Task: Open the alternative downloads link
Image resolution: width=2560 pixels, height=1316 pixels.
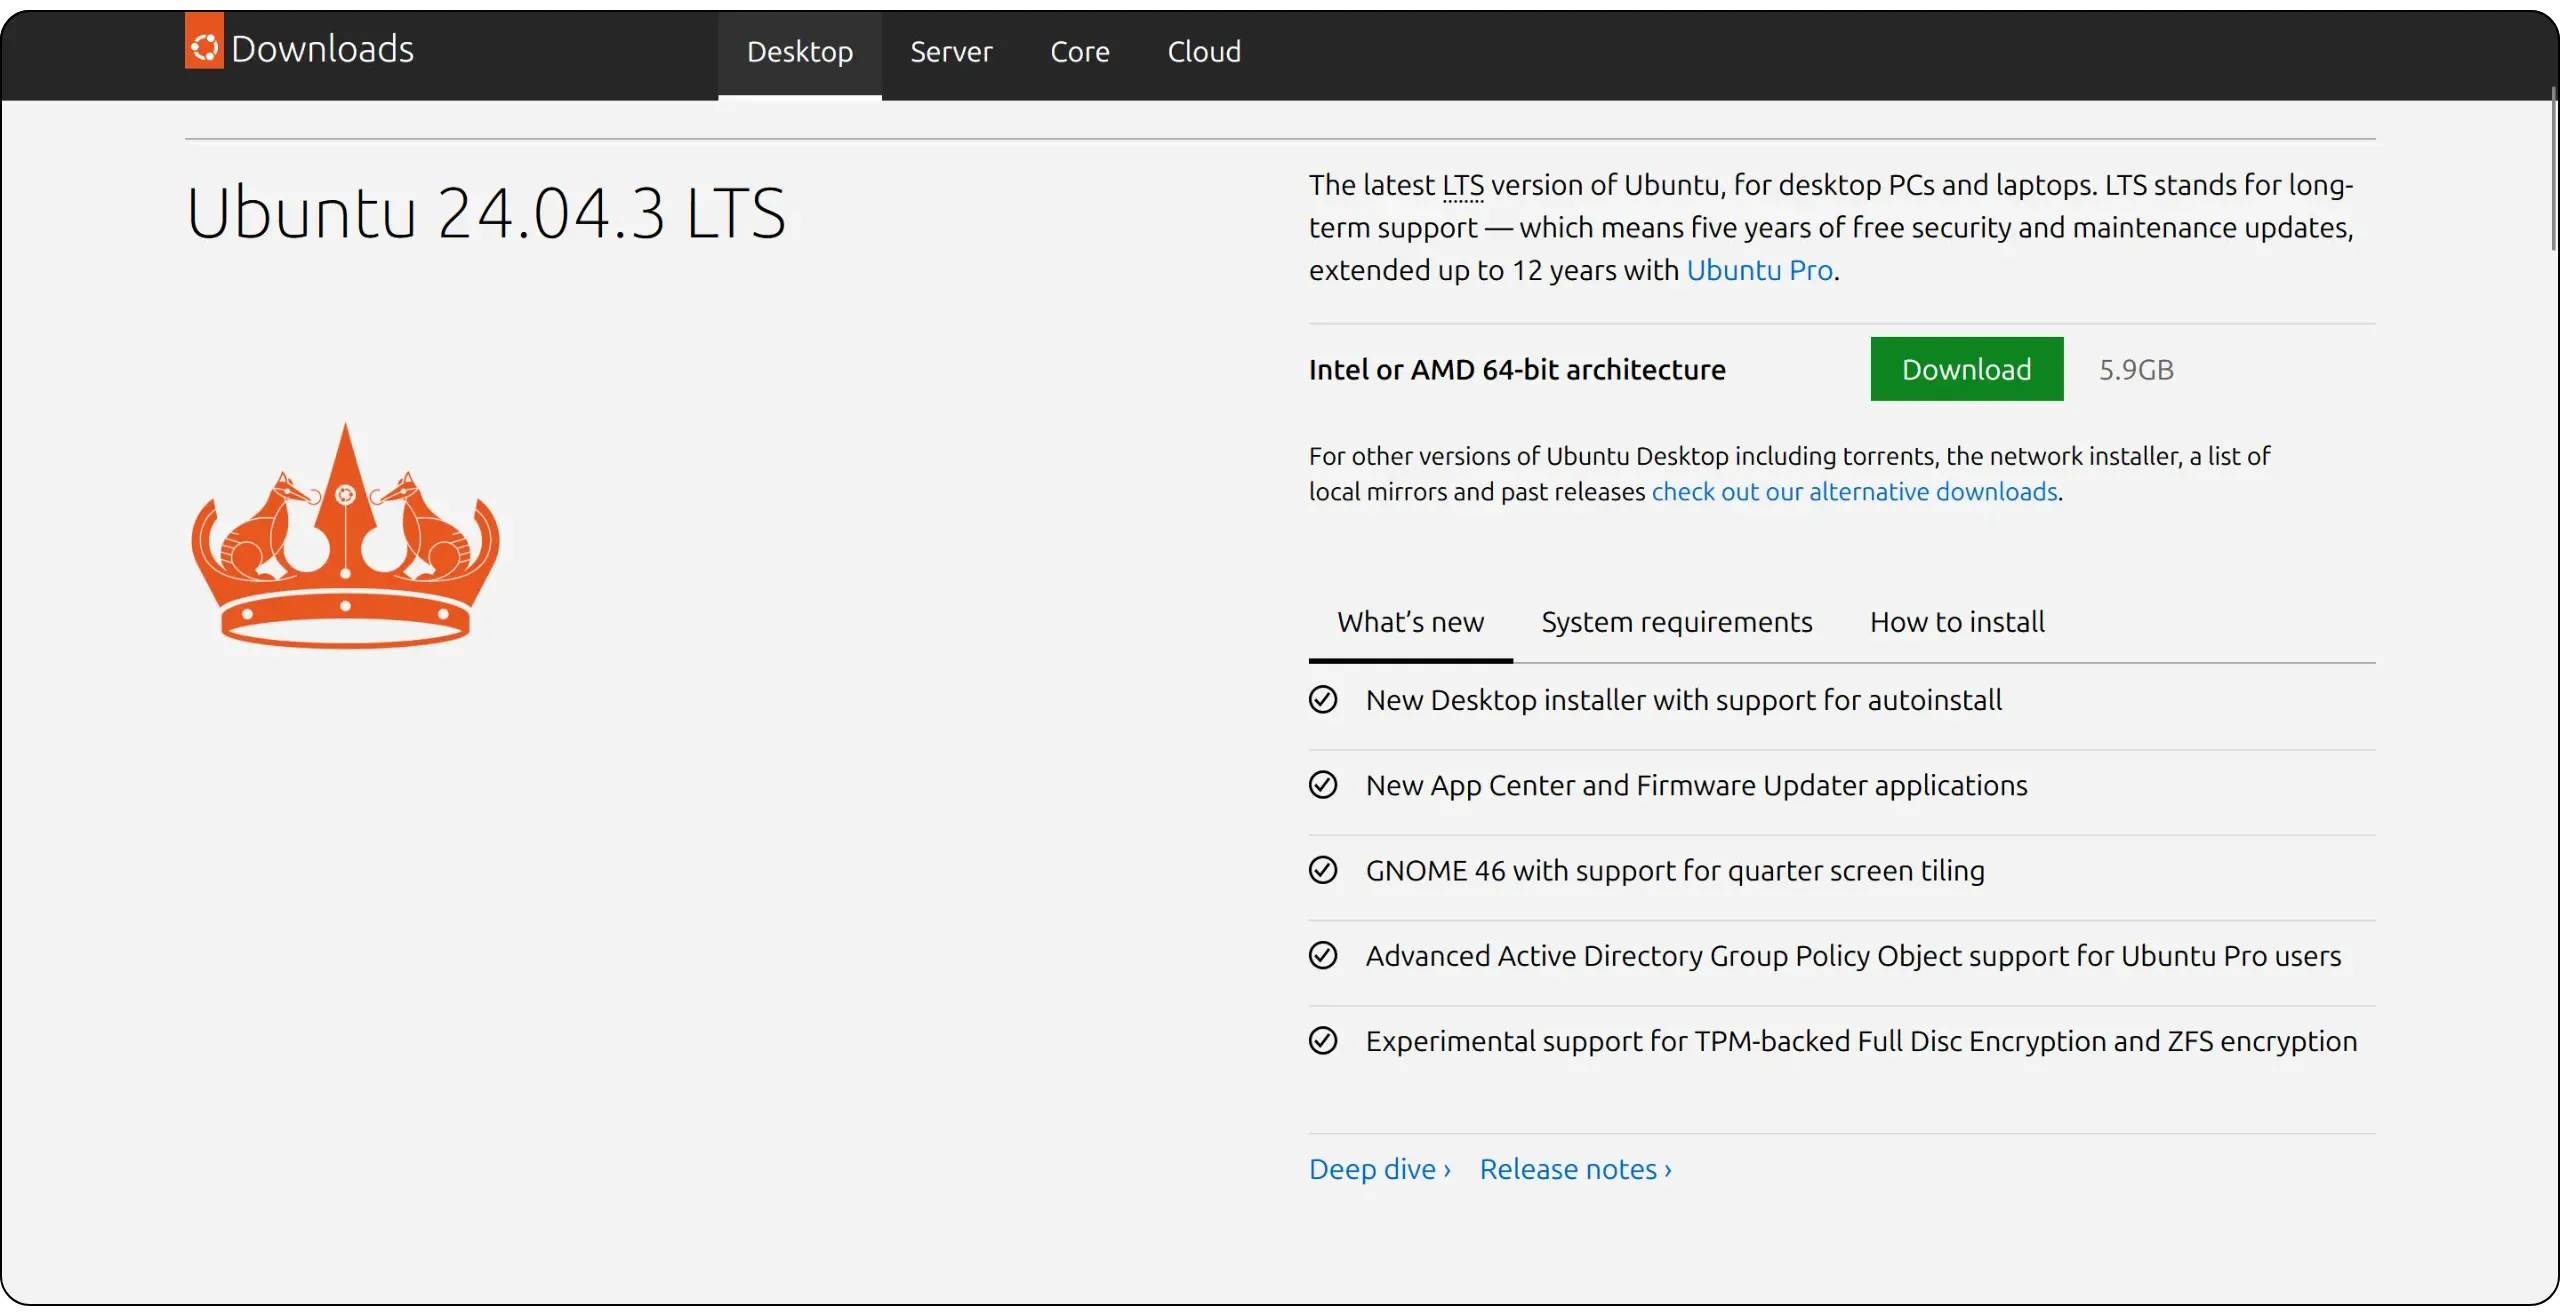Action: (x=1854, y=492)
